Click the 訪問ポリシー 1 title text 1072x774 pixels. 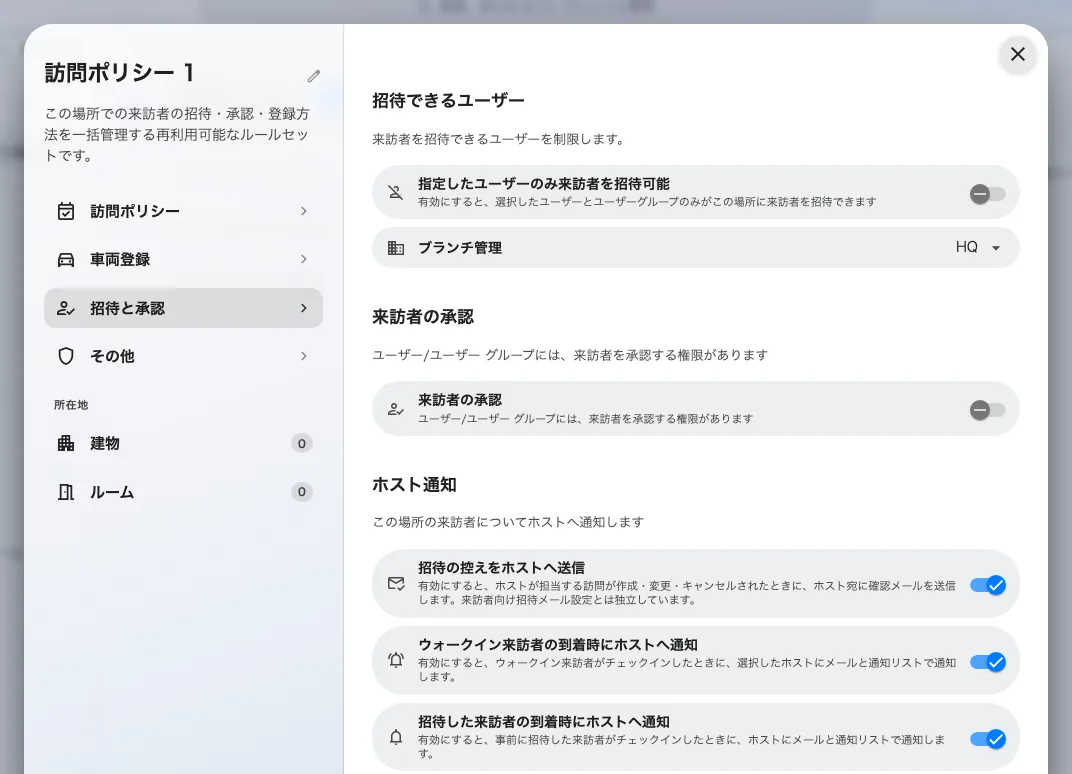[120, 72]
